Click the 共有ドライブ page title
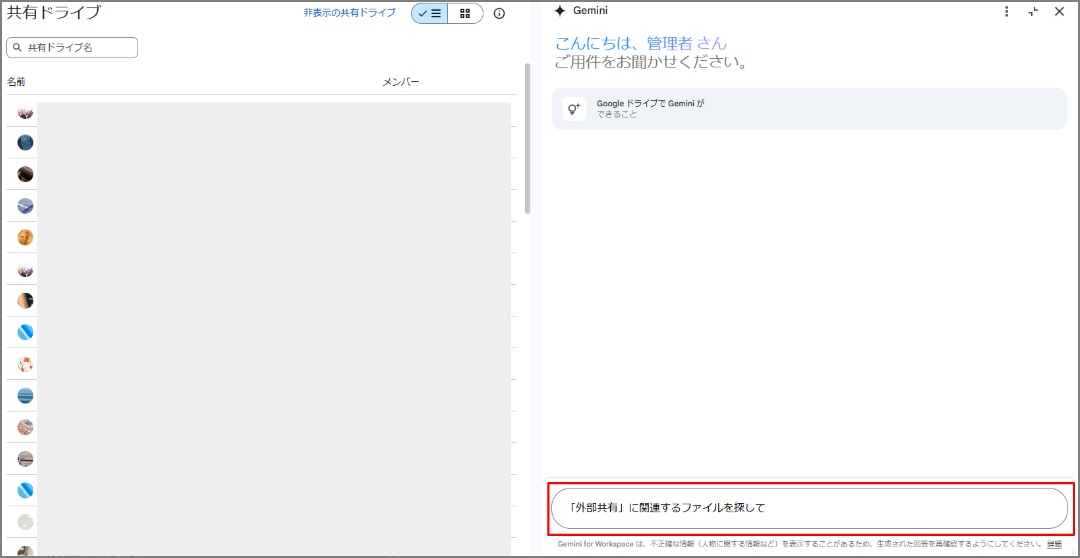This screenshot has height=558, width=1080. pos(54,12)
